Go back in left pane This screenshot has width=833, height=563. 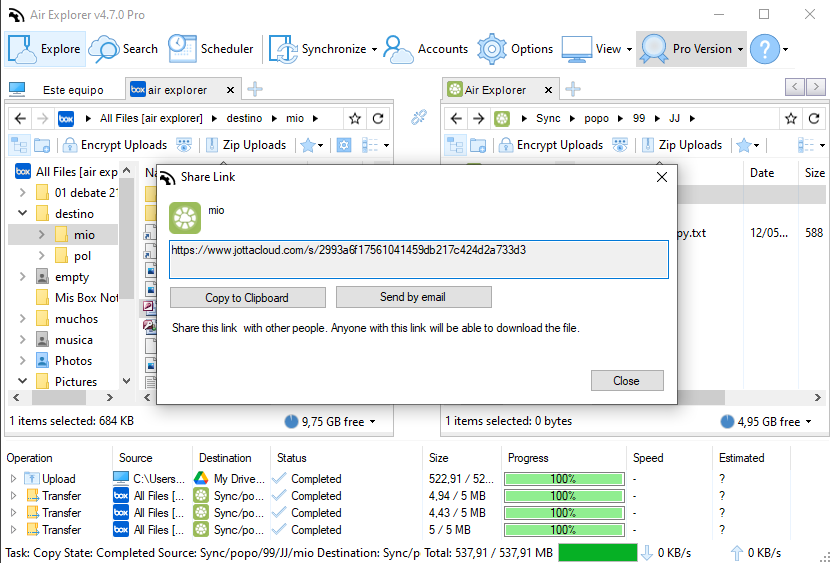point(20,118)
